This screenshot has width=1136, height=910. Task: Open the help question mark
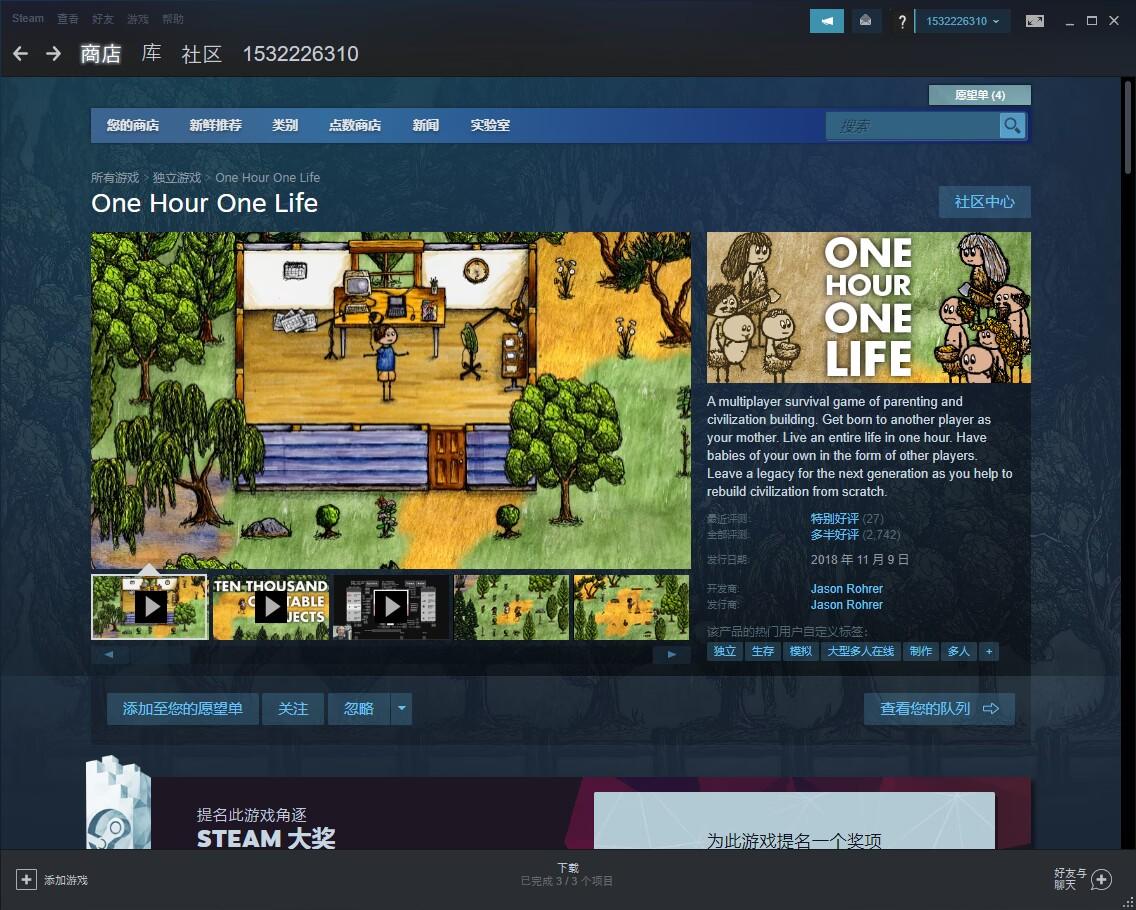tap(901, 22)
